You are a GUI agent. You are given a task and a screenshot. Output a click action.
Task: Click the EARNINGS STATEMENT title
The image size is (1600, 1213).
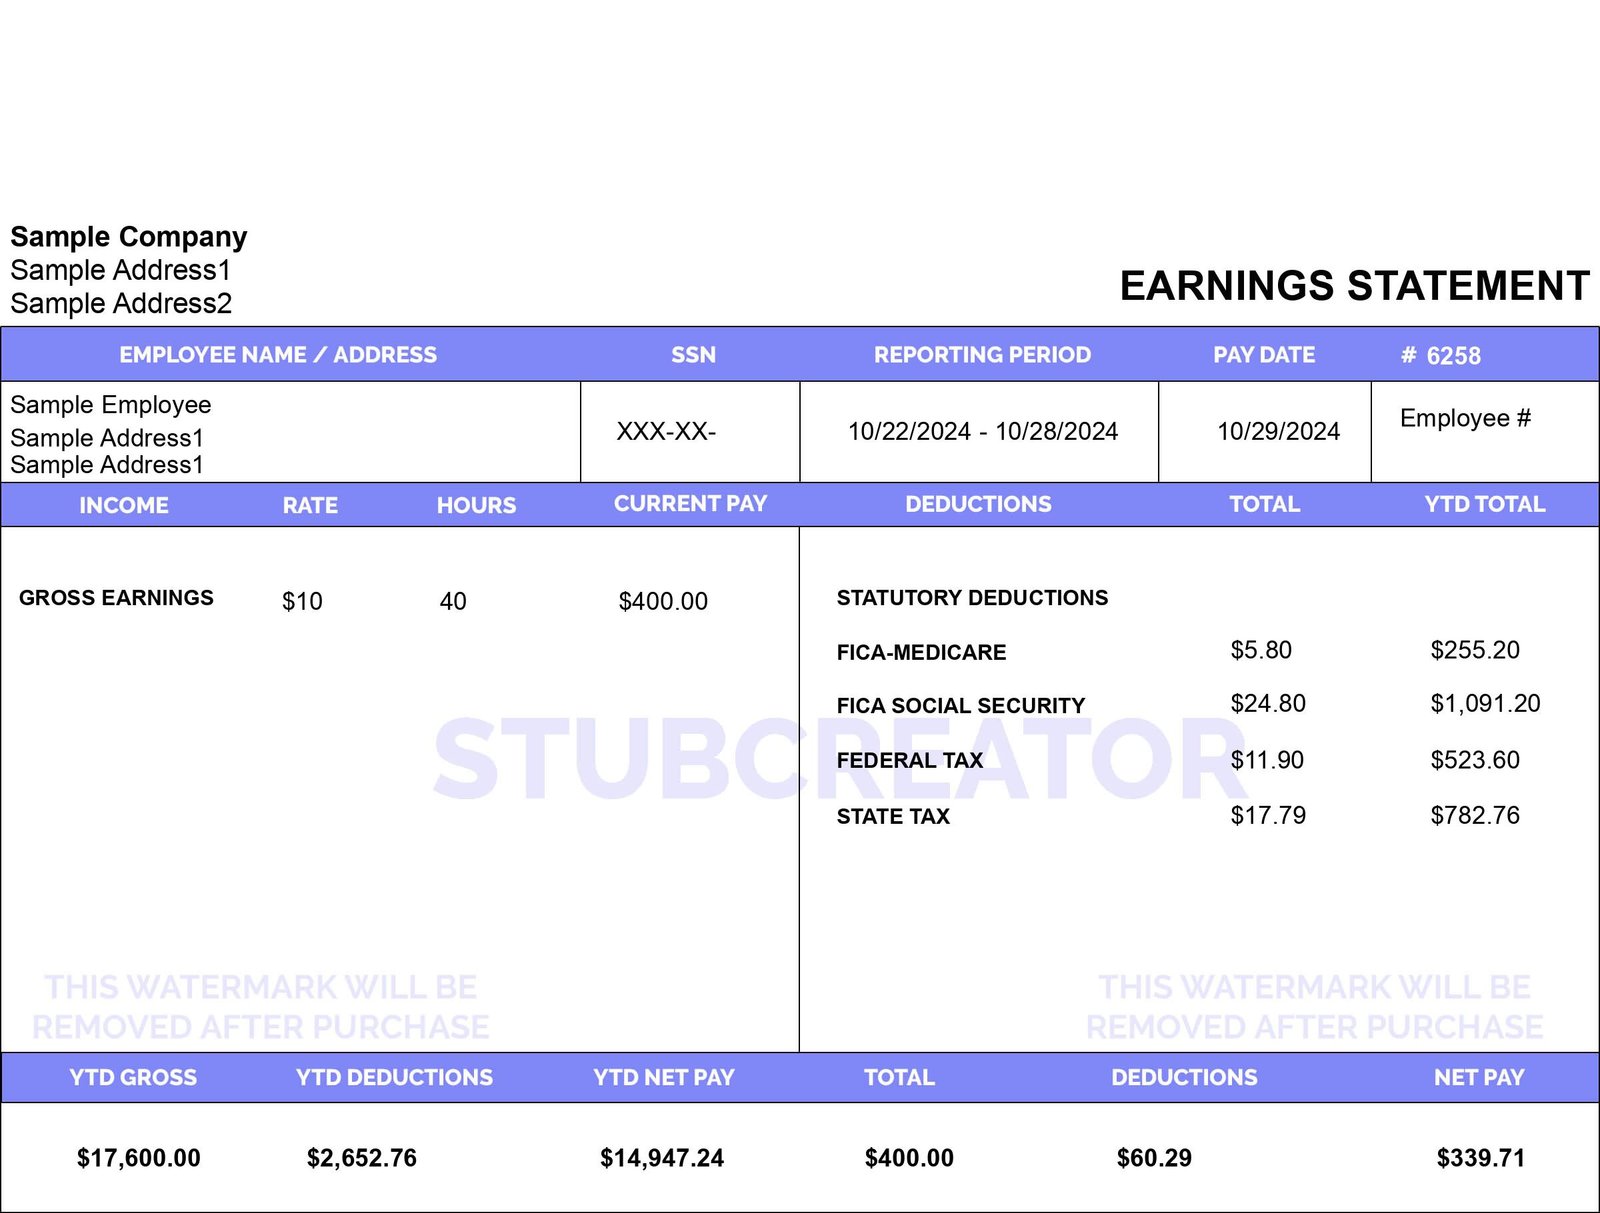tap(1353, 286)
